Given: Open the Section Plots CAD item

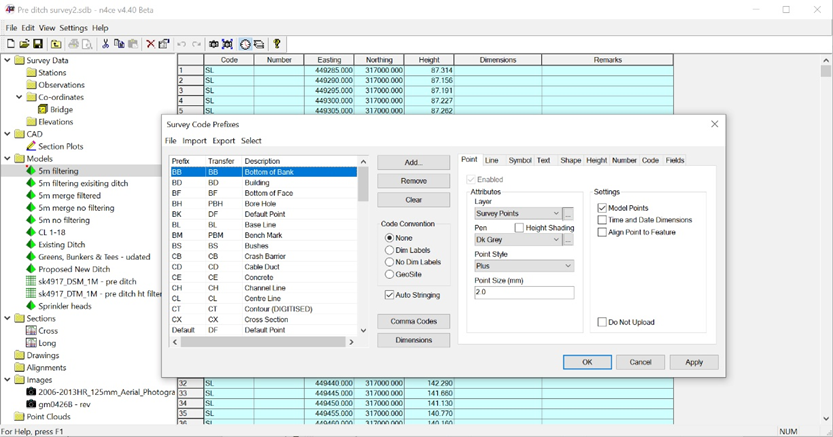Looking at the screenshot, I should [61, 146].
